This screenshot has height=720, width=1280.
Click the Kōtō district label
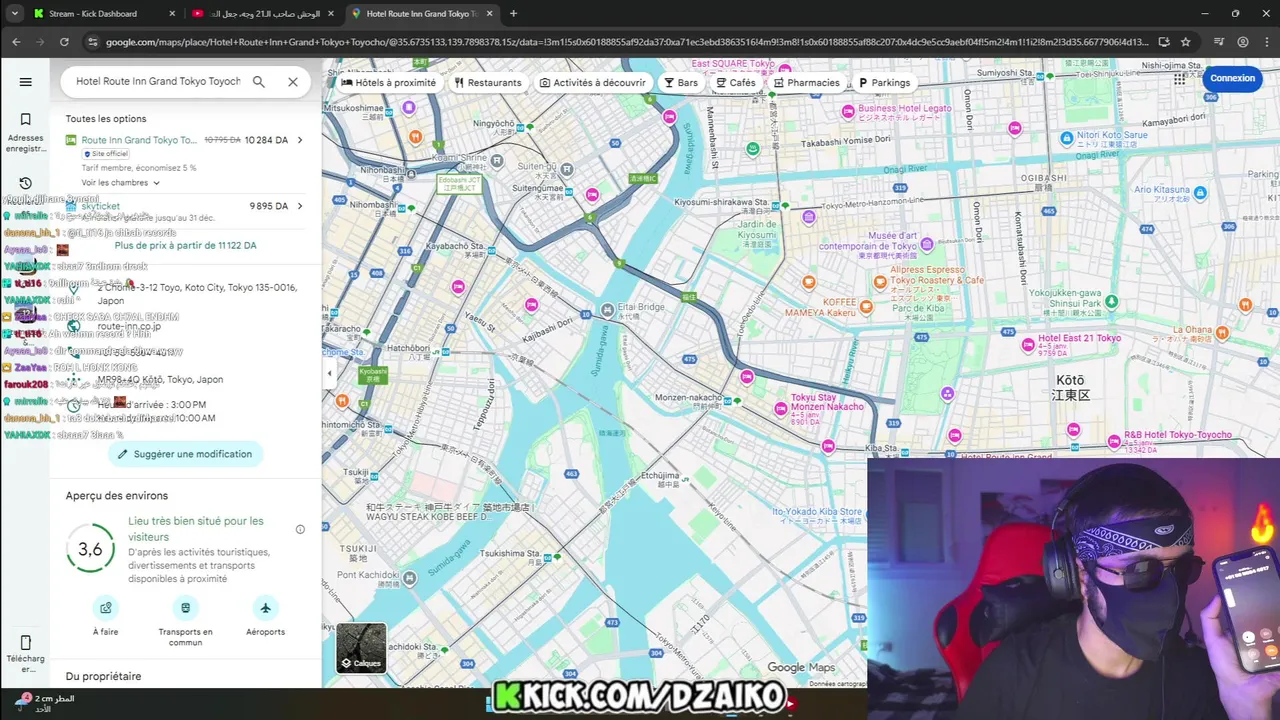1070,387
